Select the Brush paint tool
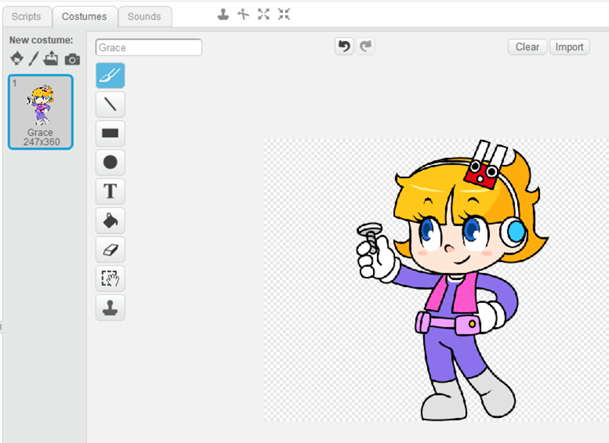609x443 pixels. pyautogui.click(x=110, y=75)
